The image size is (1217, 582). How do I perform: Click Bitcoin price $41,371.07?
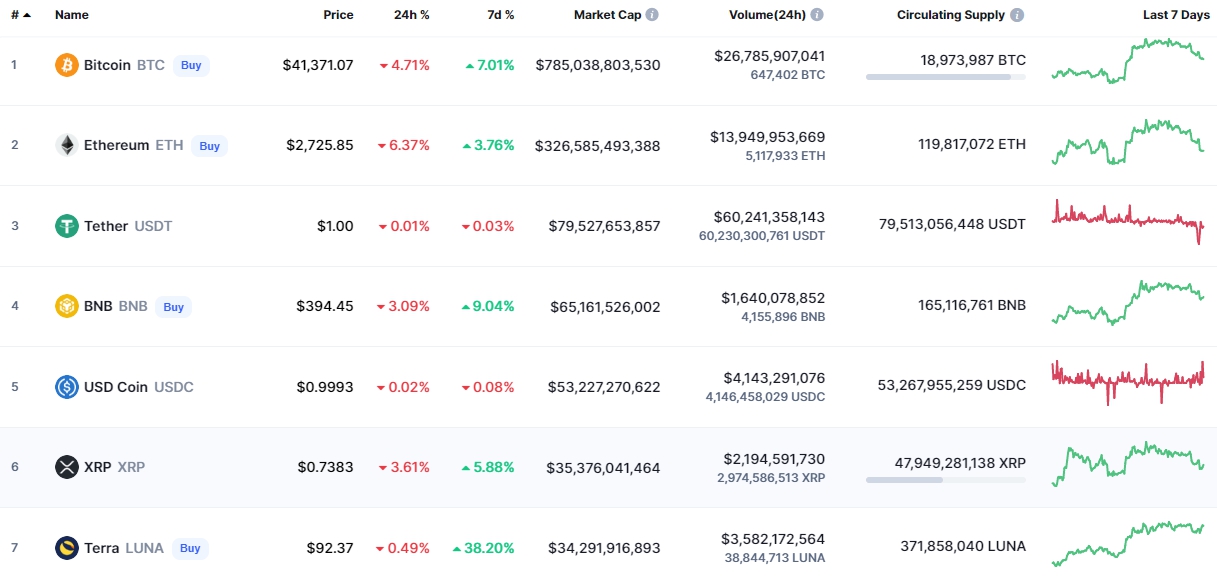click(317, 65)
